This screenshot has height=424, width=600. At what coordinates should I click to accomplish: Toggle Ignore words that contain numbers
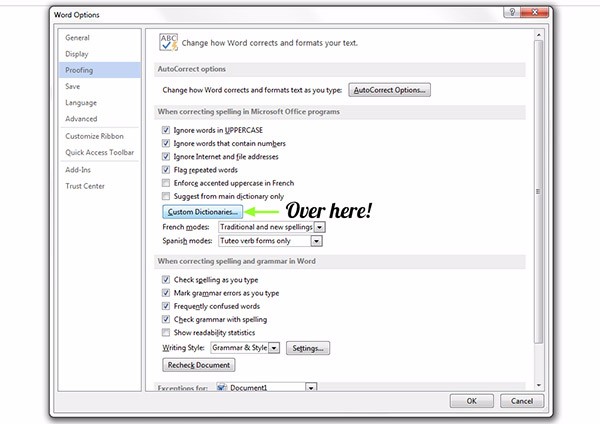166,144
